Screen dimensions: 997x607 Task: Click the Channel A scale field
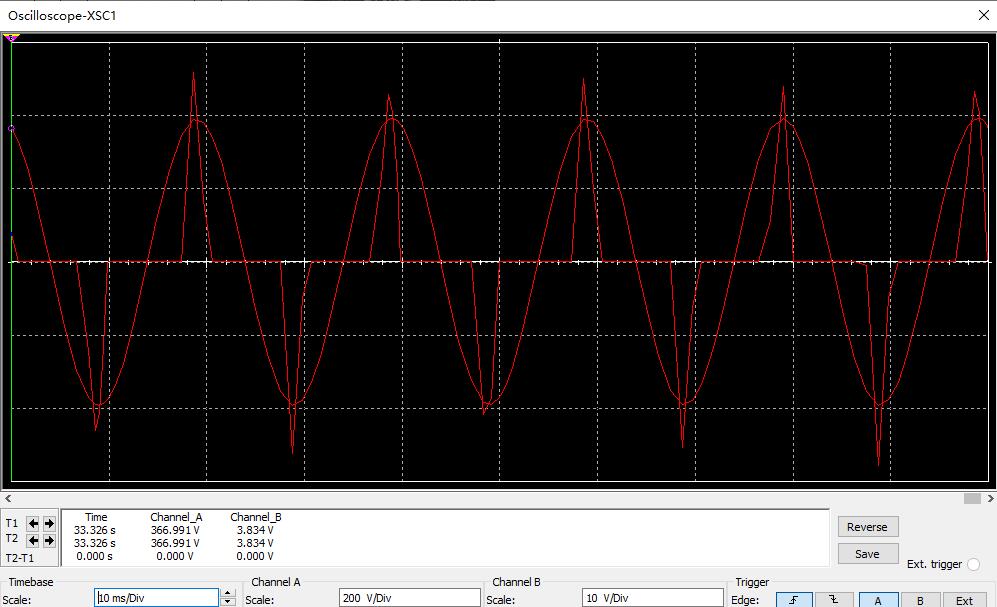pyautogui.click(x=408, y=598)
